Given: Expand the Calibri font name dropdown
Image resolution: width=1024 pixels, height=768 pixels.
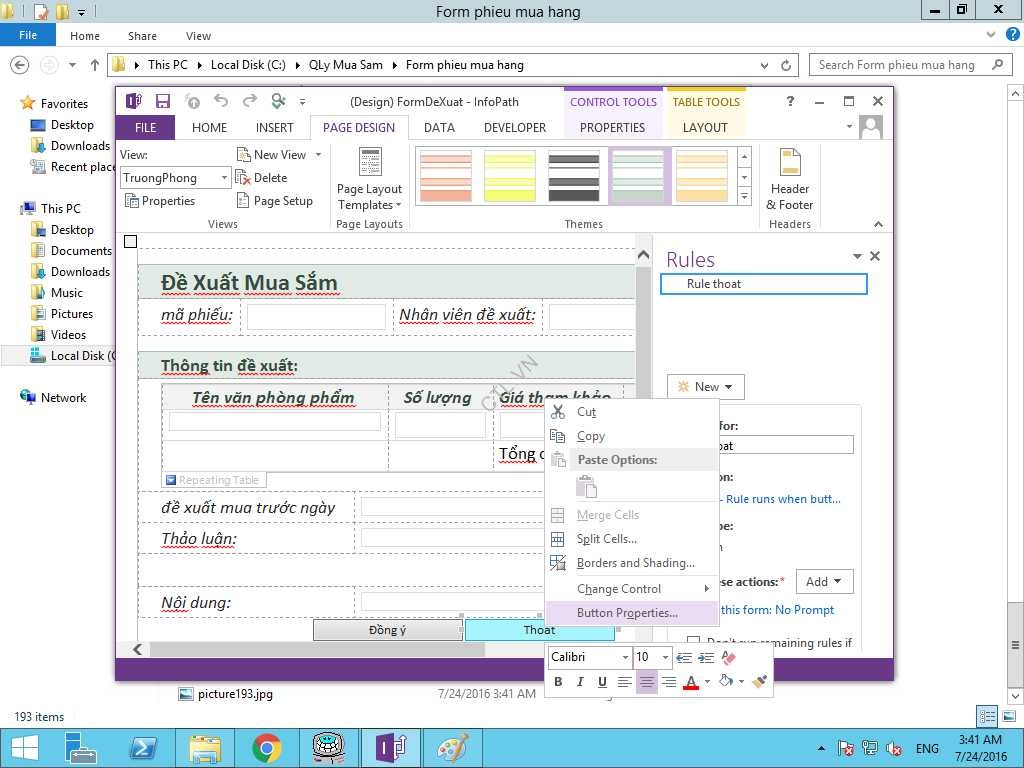Looking at the screenshot, I should pos(625,657).
